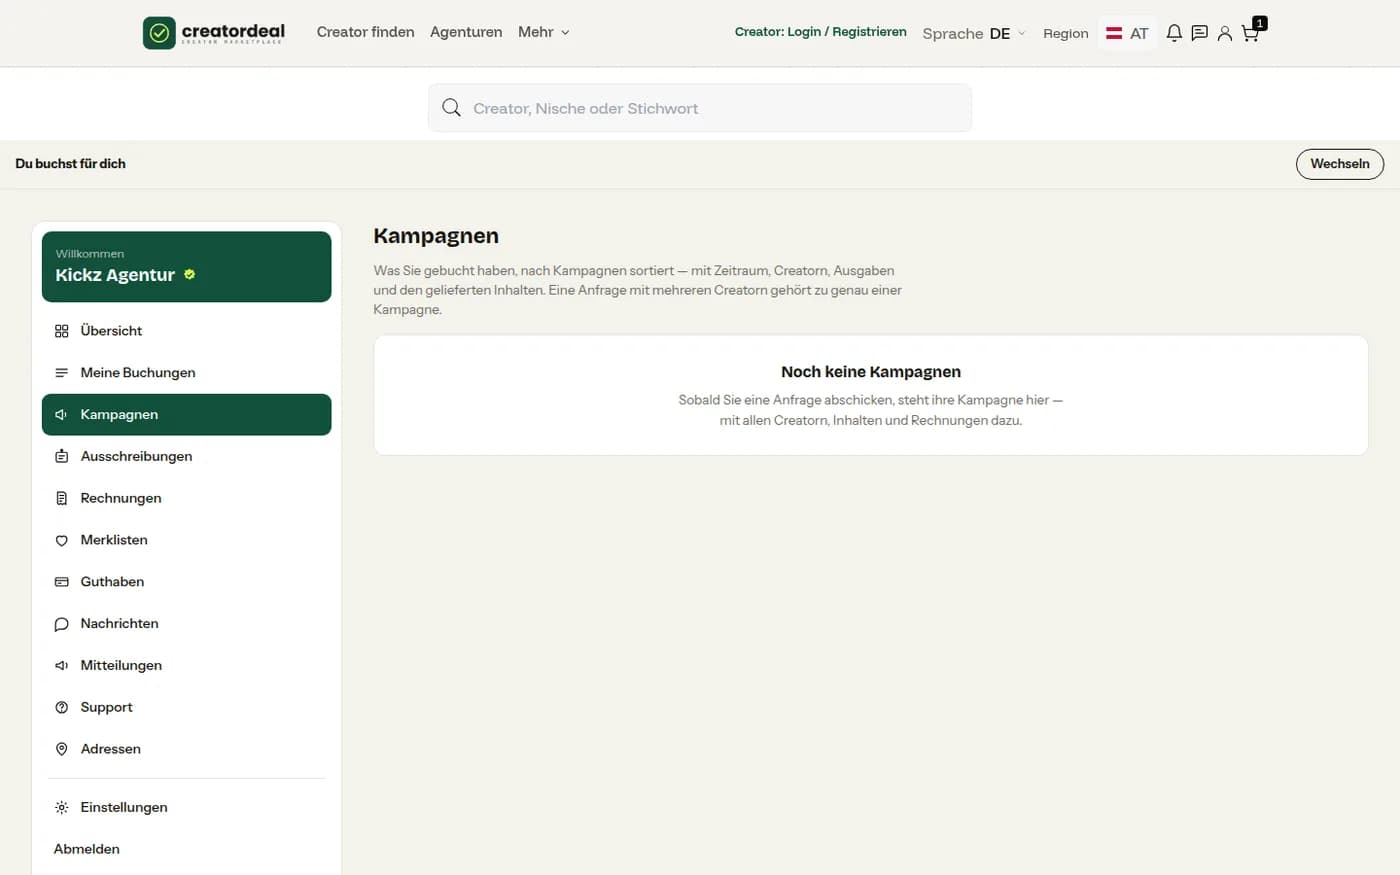Open Meine Buchungen in the sidebar

186,373
